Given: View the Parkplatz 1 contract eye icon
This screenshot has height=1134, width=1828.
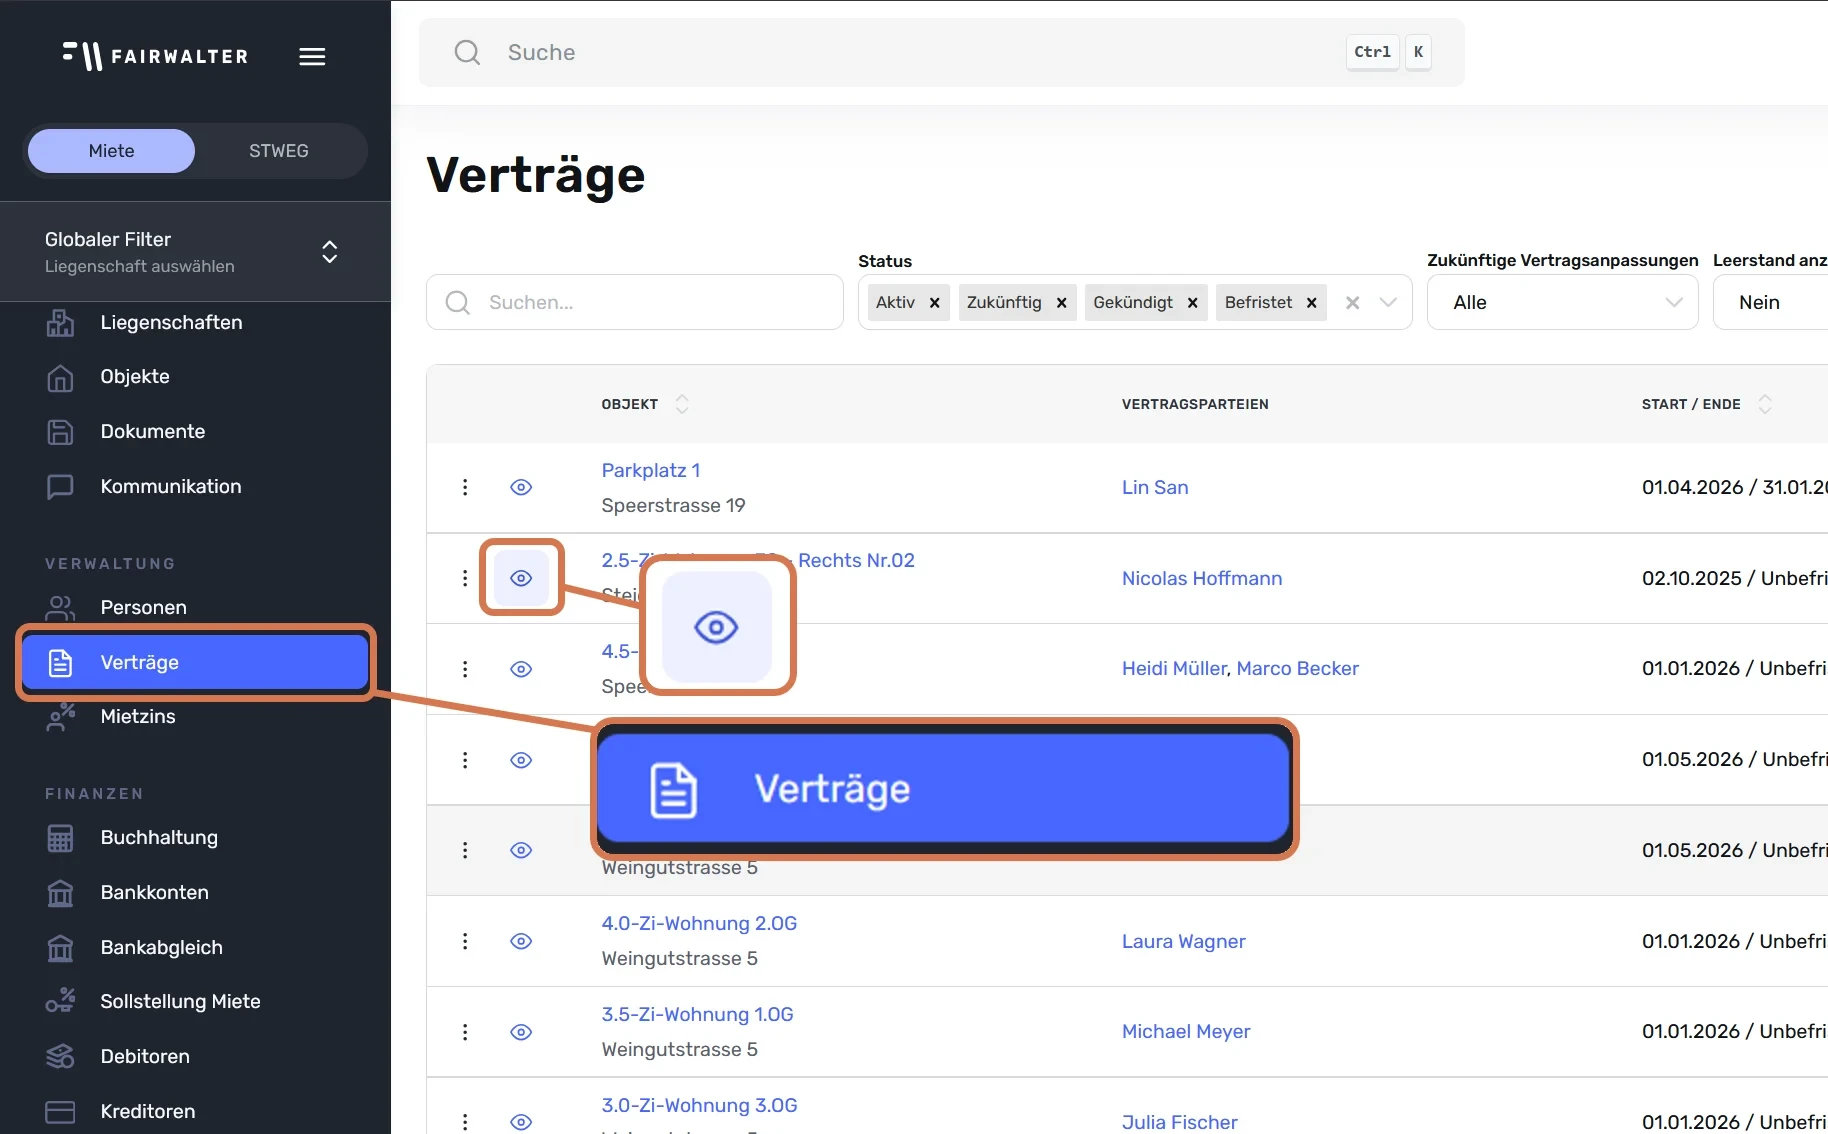Looking at the screenshot, I should click(521, 487).
